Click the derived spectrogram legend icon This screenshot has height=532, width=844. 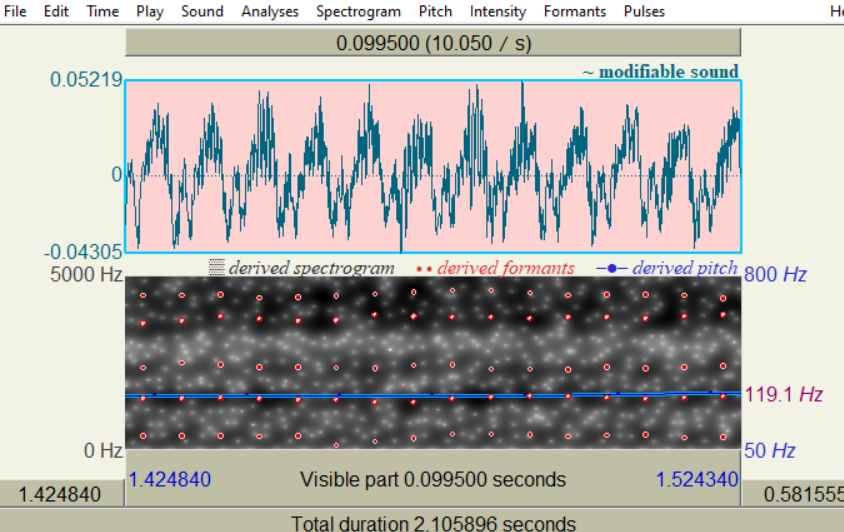point(216,267)
